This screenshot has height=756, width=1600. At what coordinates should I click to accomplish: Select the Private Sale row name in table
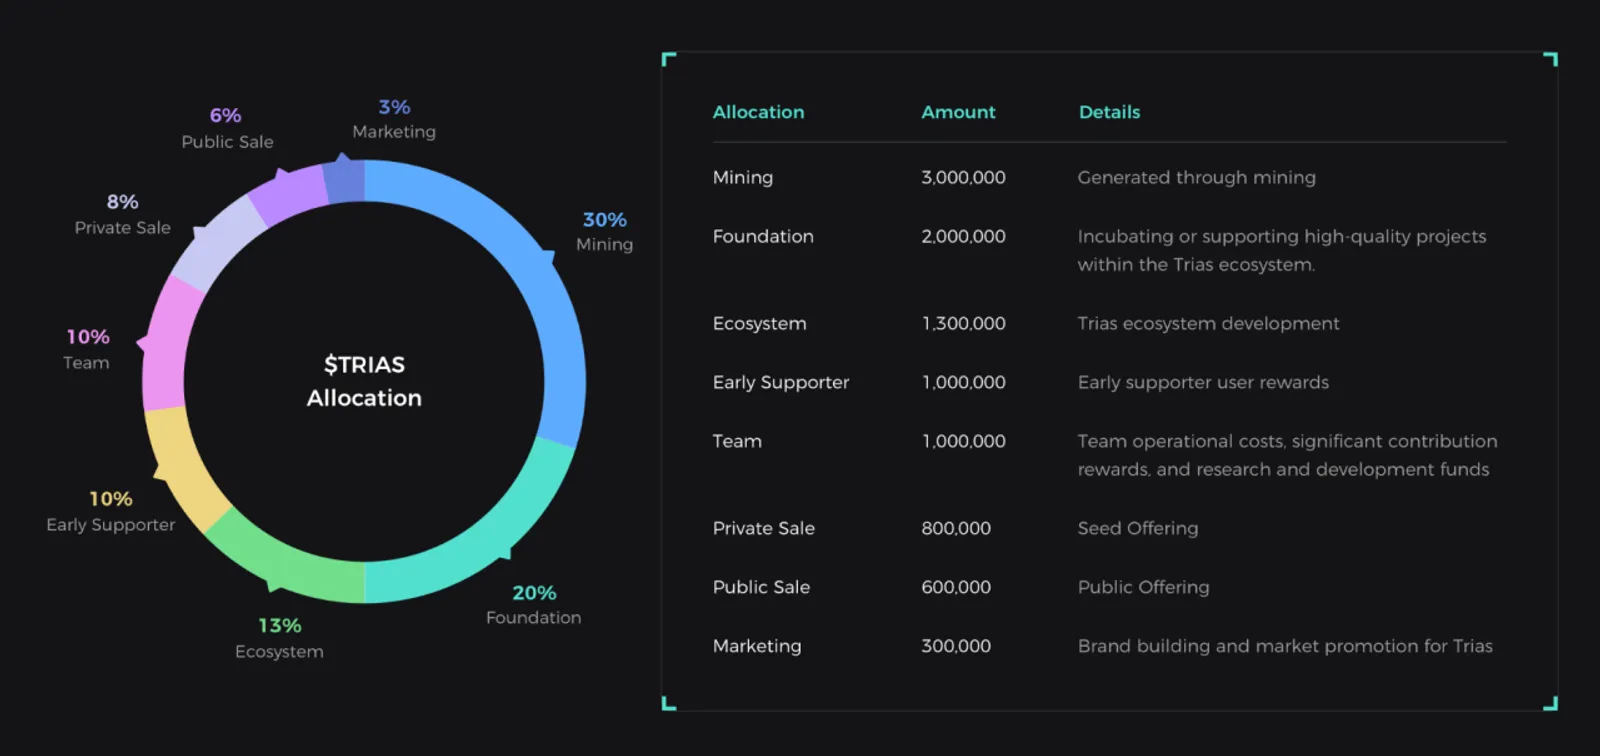763,528
